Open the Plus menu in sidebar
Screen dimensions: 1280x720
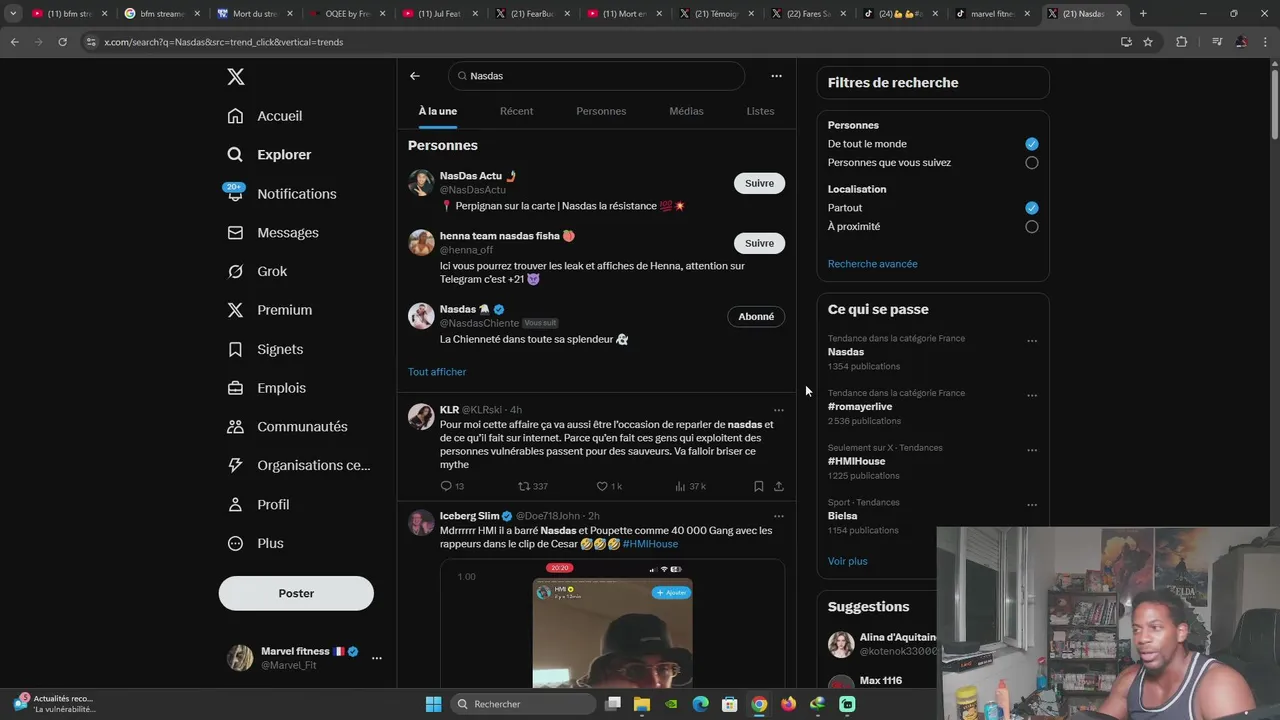coord(255,543)
